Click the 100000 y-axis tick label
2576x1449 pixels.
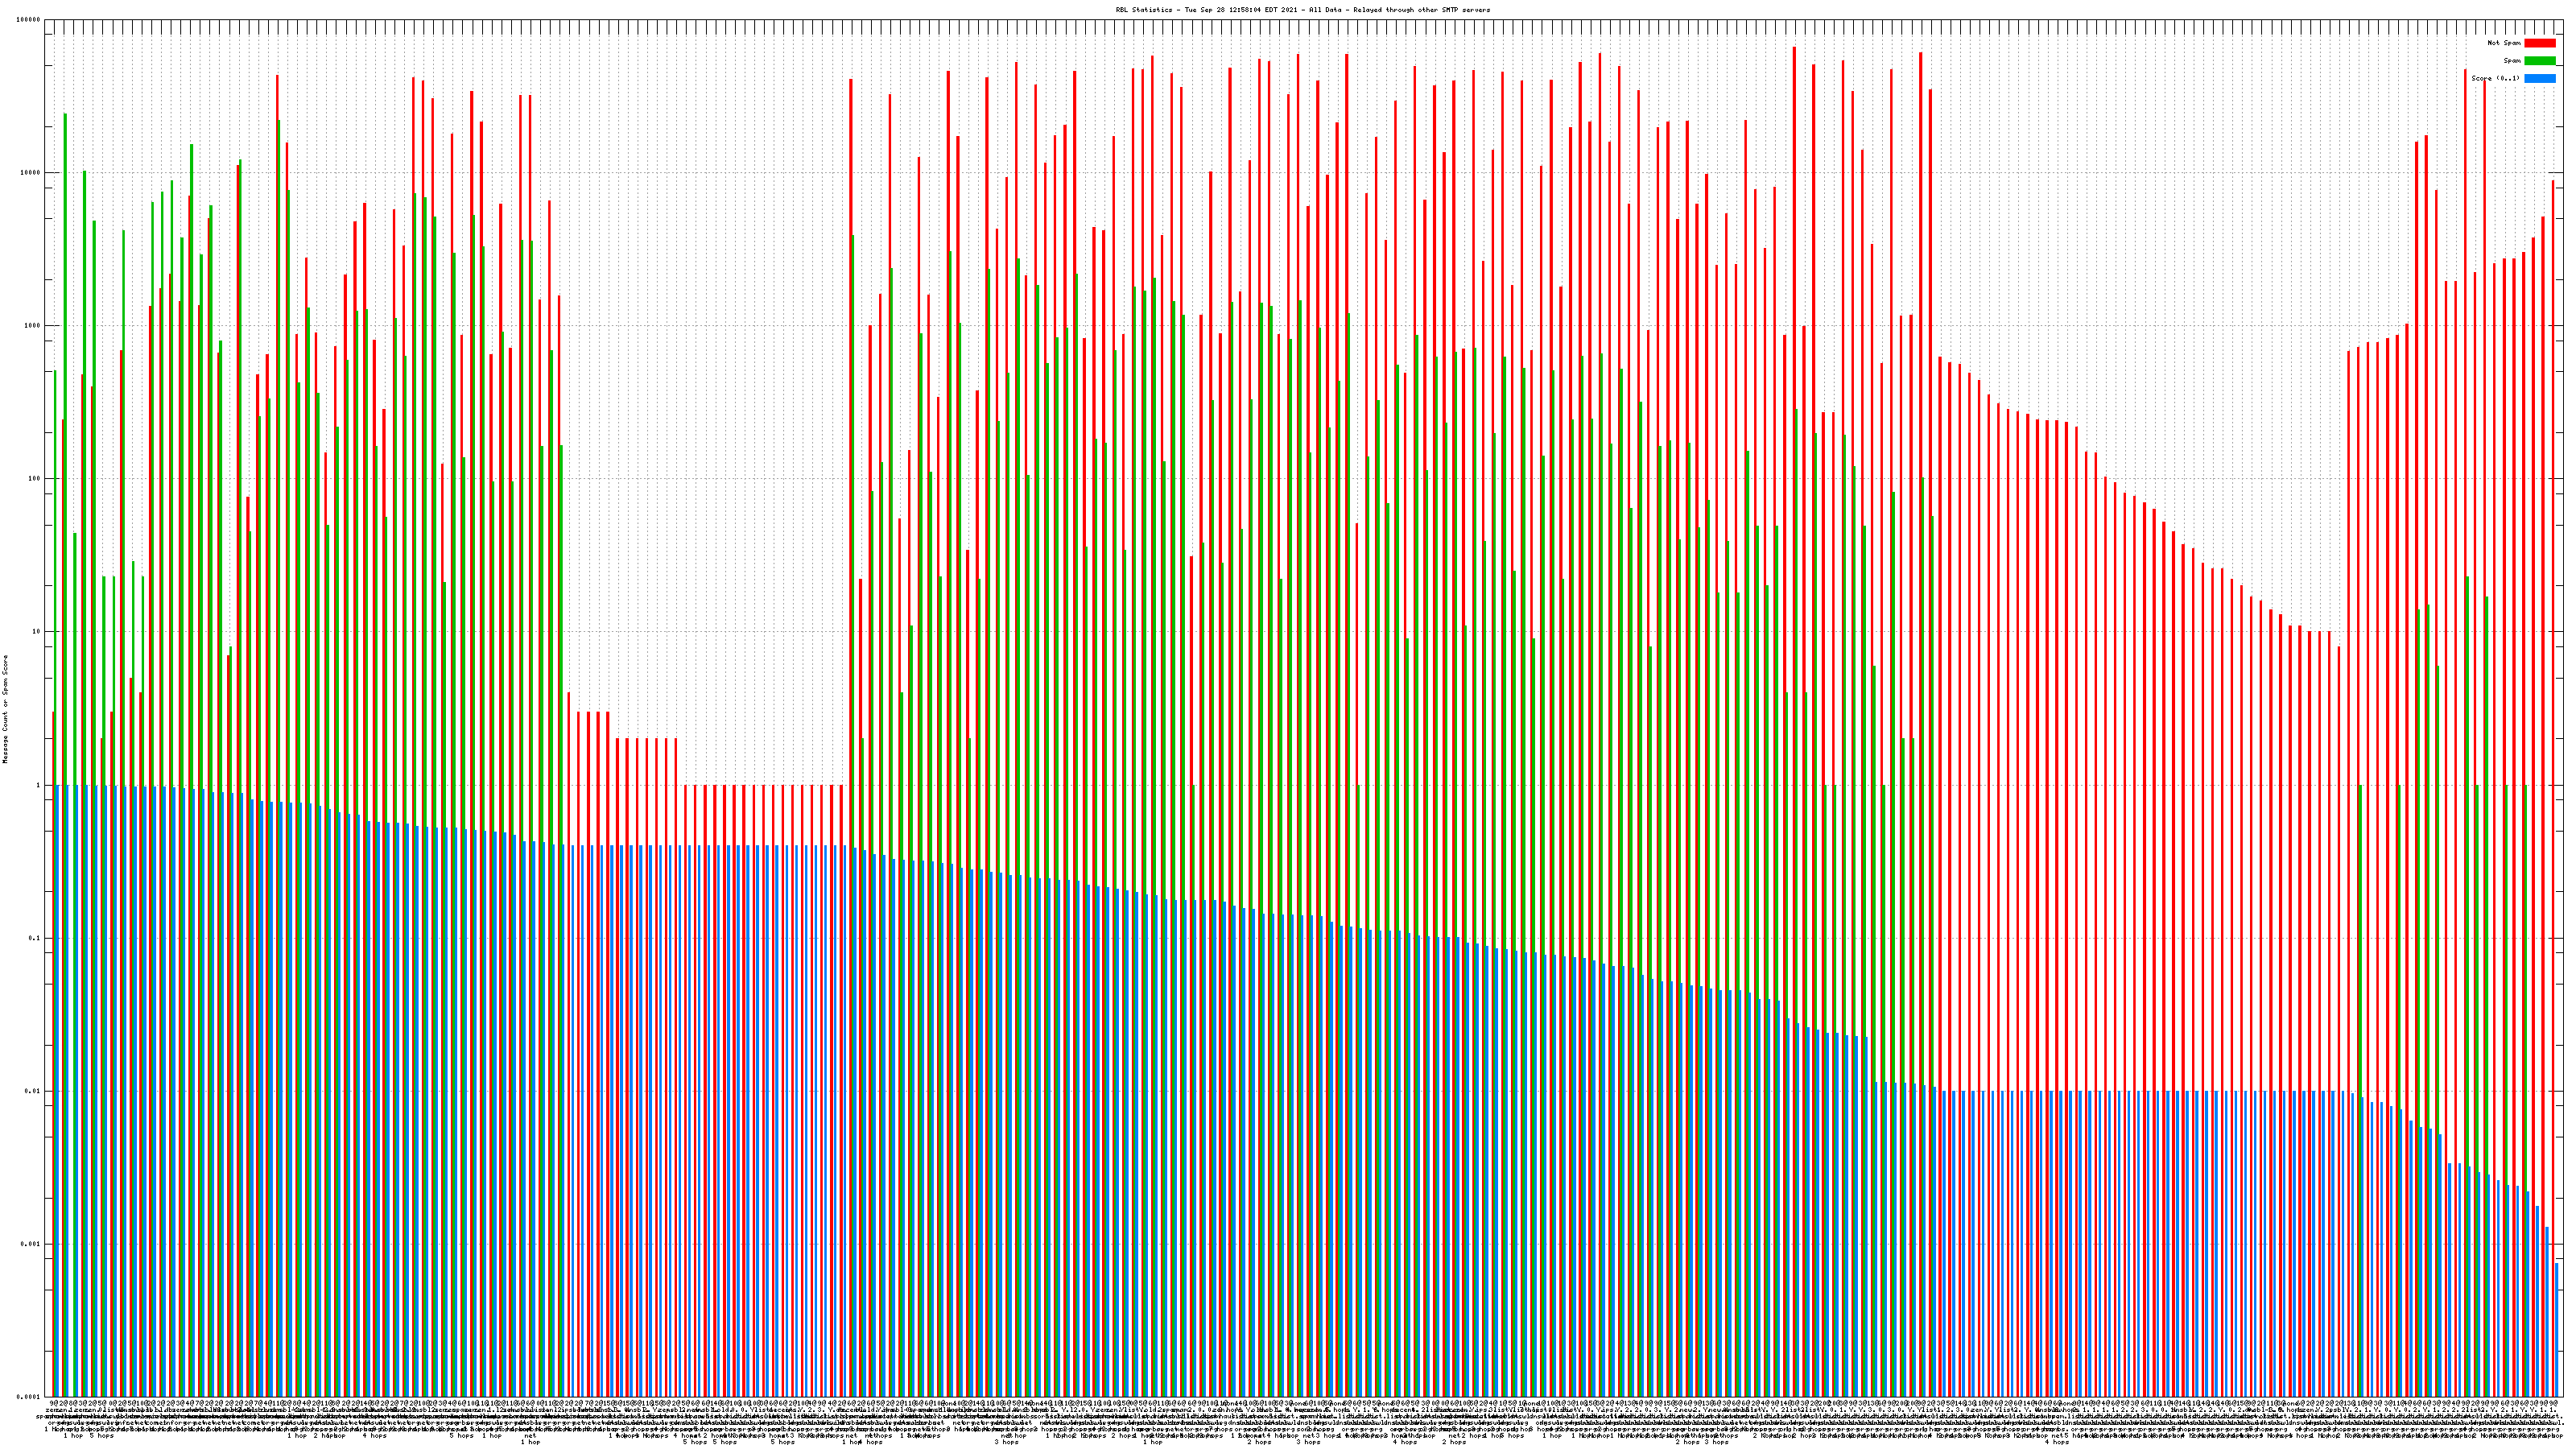point(30,20)
